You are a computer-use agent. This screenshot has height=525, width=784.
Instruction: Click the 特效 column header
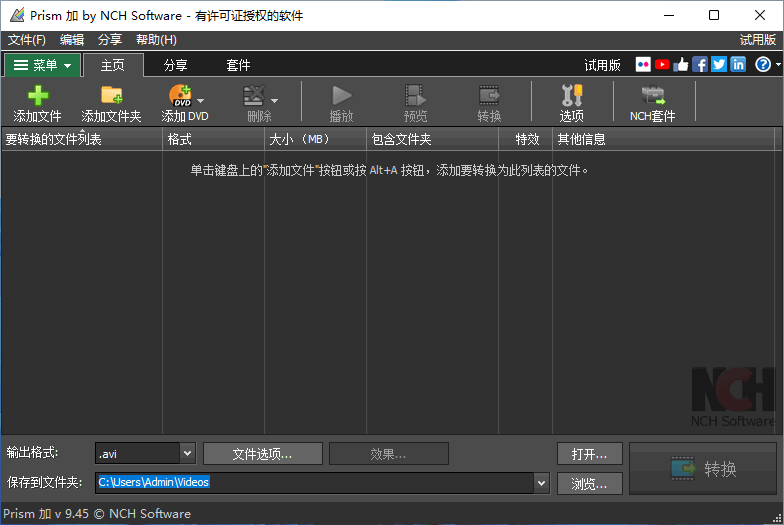point(526,139)
